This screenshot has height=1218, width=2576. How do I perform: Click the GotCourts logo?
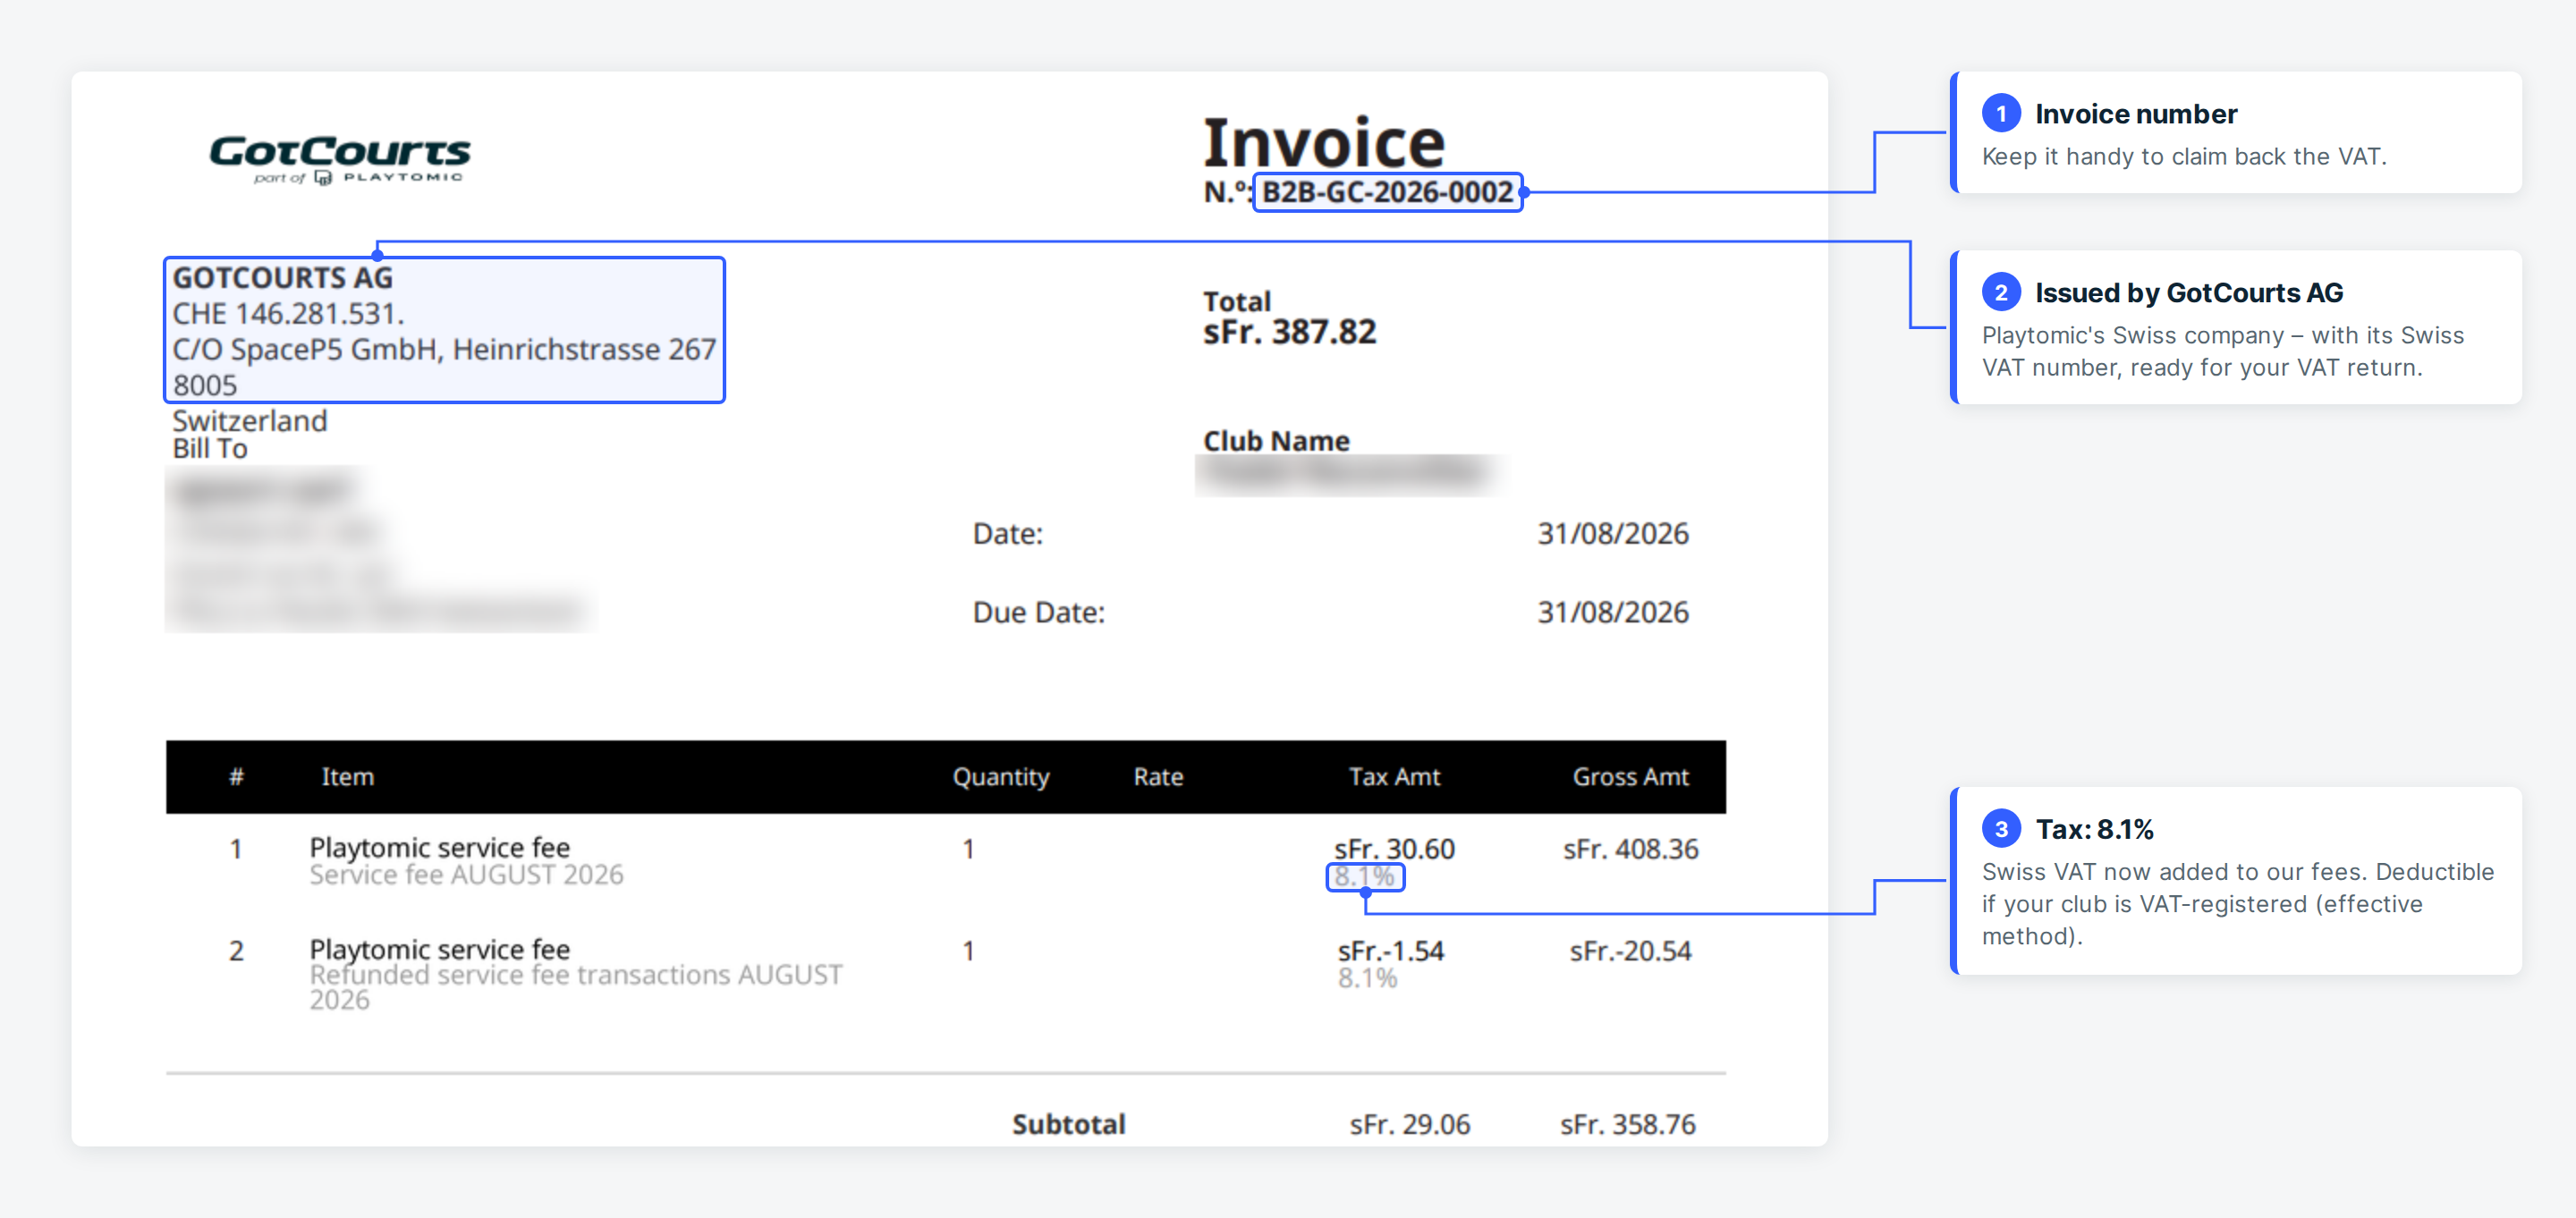tap(339, 159)
